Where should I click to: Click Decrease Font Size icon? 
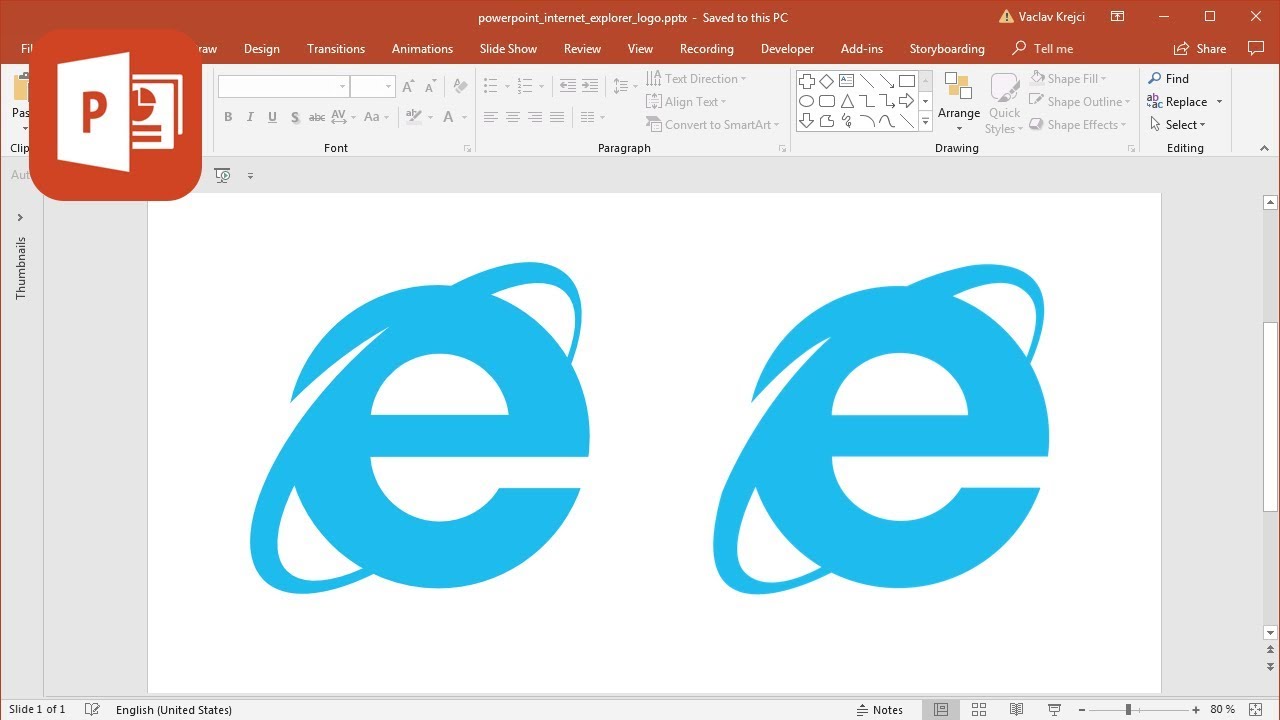click(430, 87)
